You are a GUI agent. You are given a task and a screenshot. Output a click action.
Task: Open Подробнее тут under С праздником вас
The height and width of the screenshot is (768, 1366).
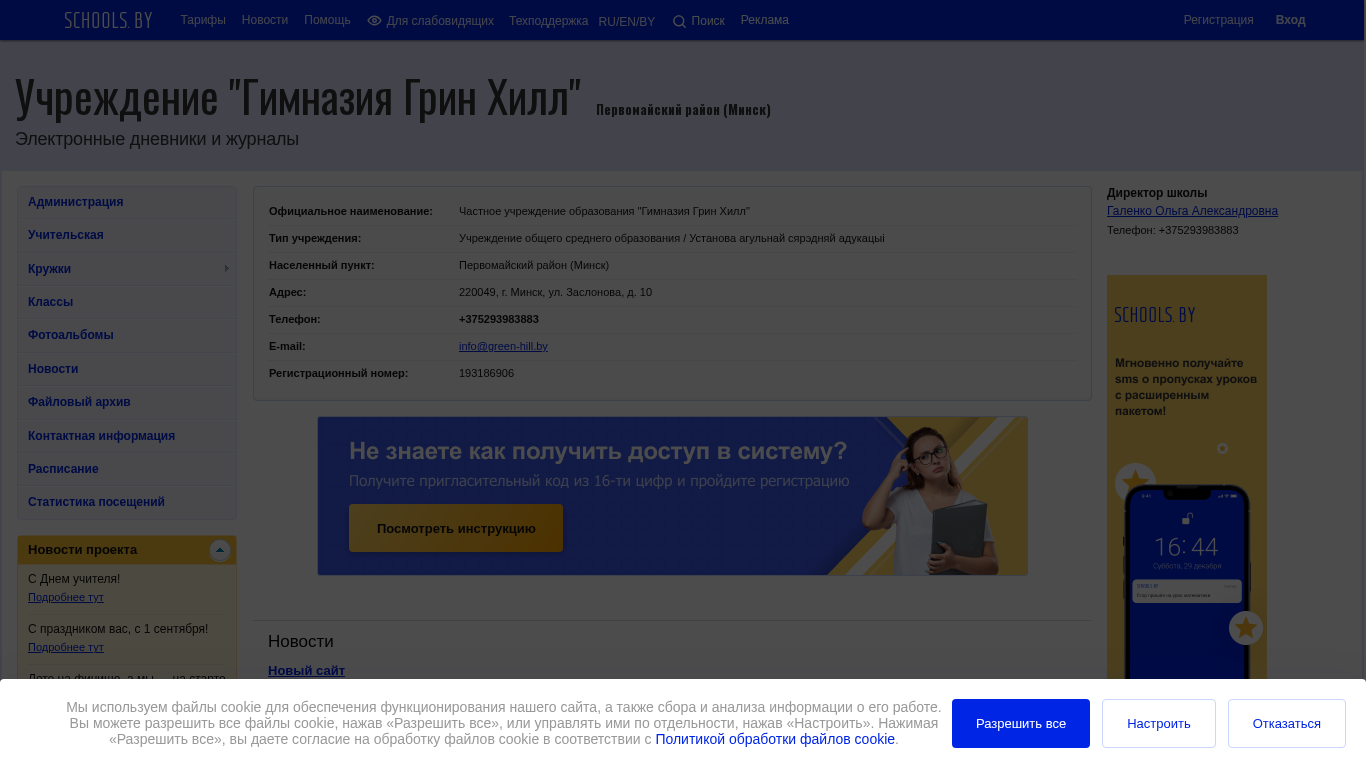66,647
